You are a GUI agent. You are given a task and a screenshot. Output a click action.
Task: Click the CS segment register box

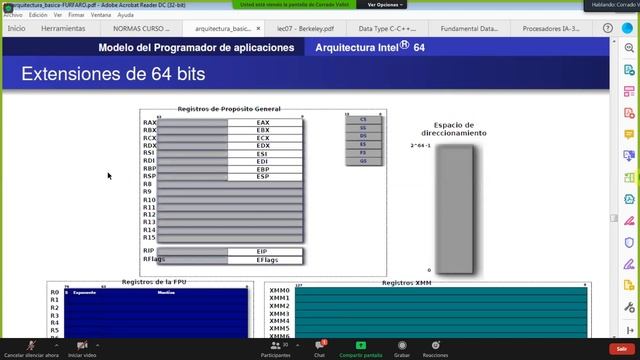(x=363, y=120)
